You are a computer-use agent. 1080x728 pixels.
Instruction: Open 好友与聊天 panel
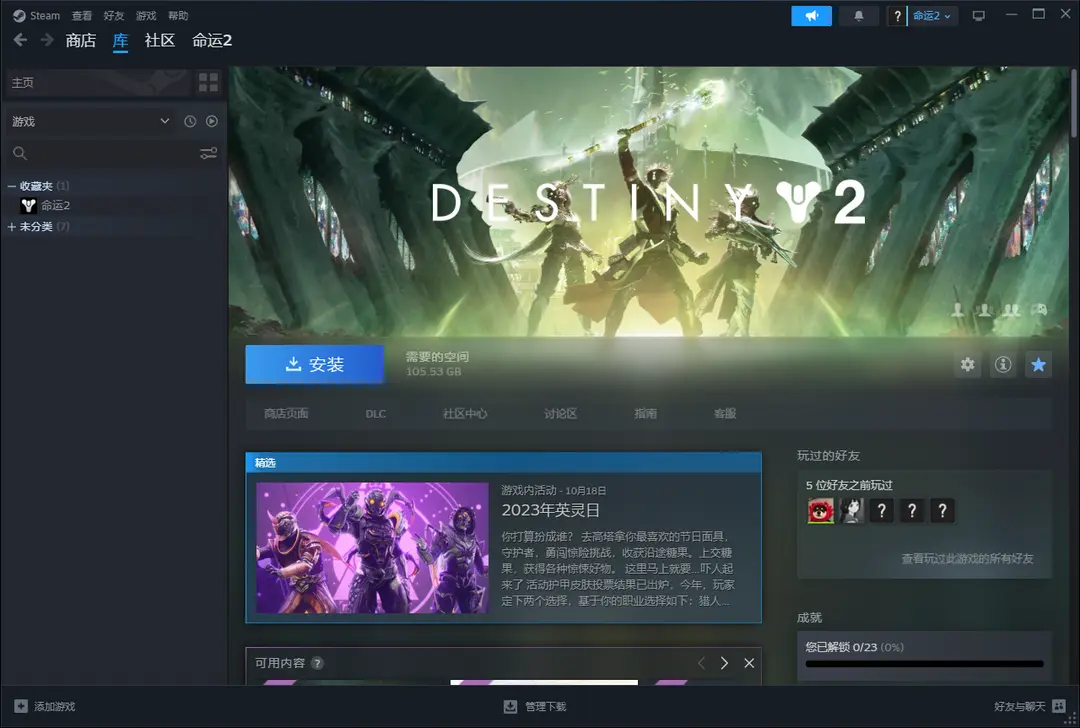pos(1029,706)
